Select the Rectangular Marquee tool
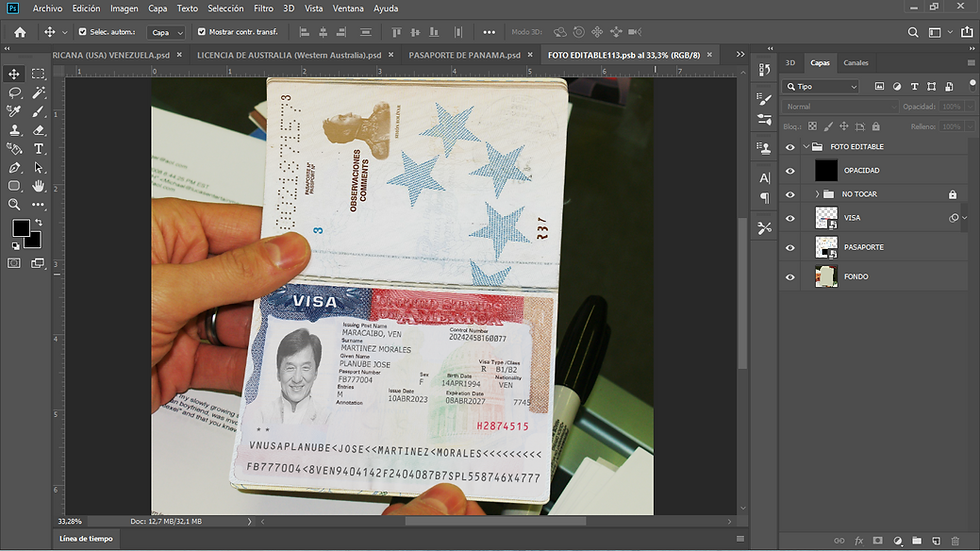Viewport: 980px width, 551px height. 38,74
